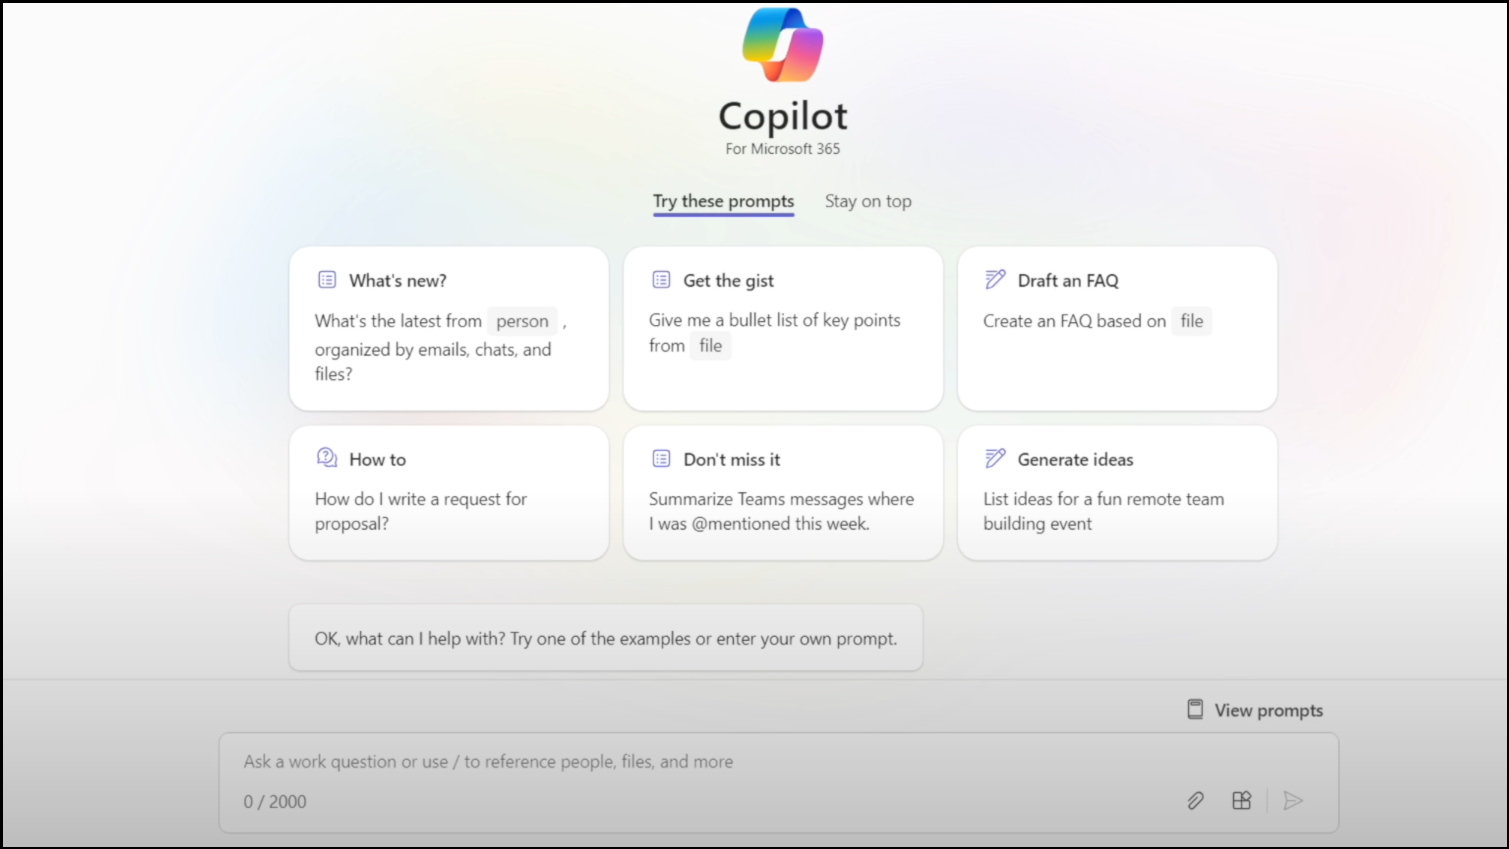Switch to the Stay on top tab
Image resolution: width=1509 pixels, height=849 pixels.
(867, 201)
